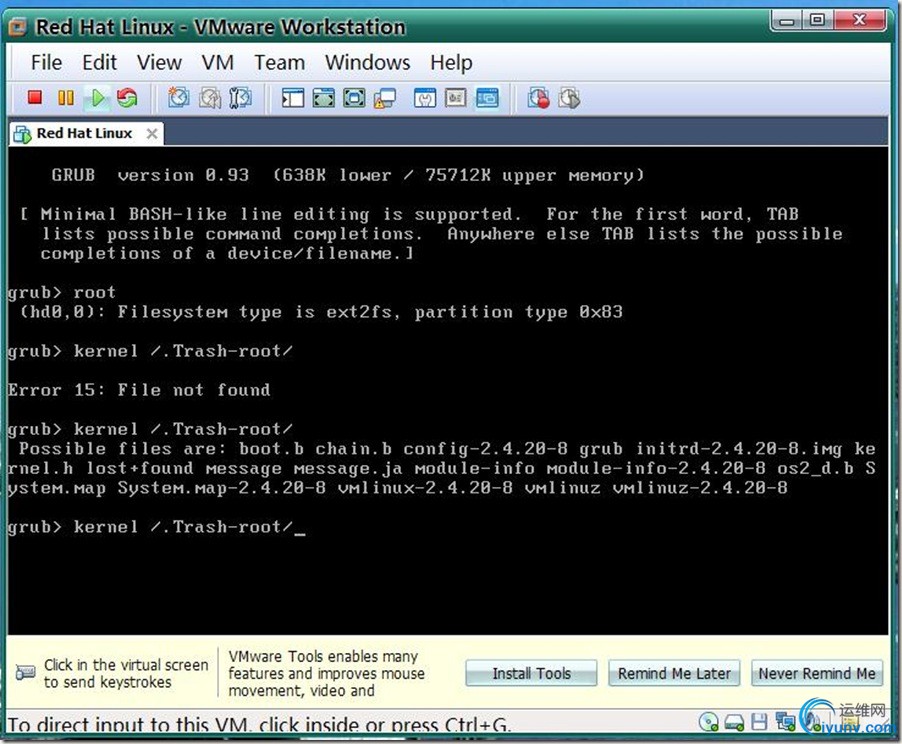Open the appliance view icon
902x744 pixels.
tap(456, 98)
